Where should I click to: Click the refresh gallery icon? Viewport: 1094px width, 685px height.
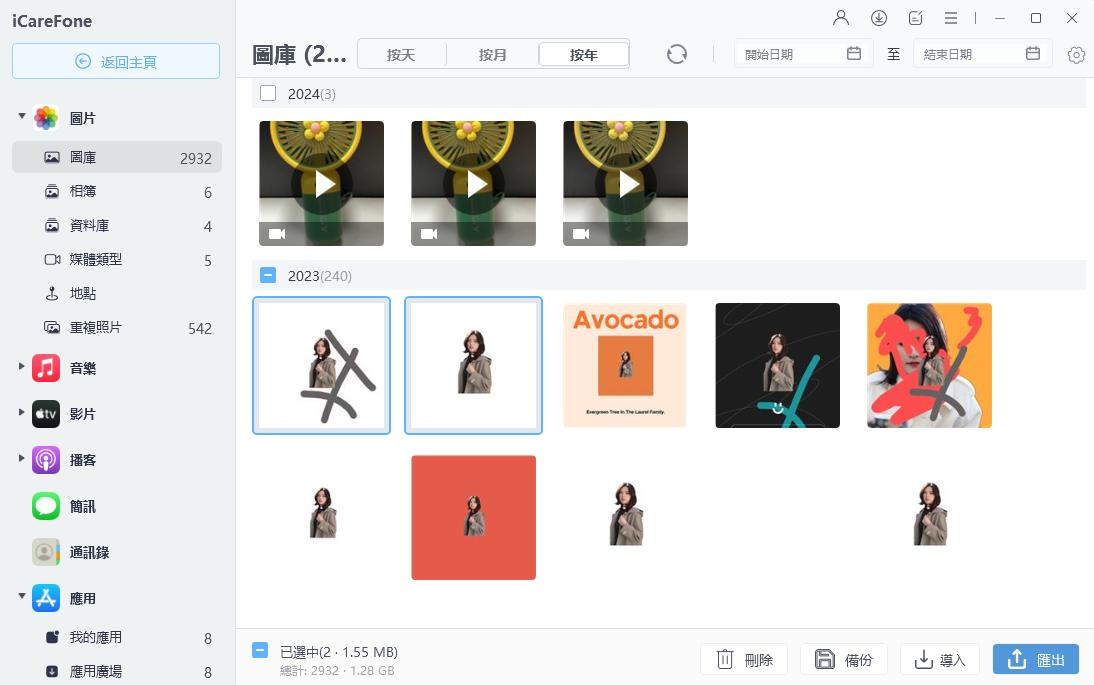pos(676,54)
